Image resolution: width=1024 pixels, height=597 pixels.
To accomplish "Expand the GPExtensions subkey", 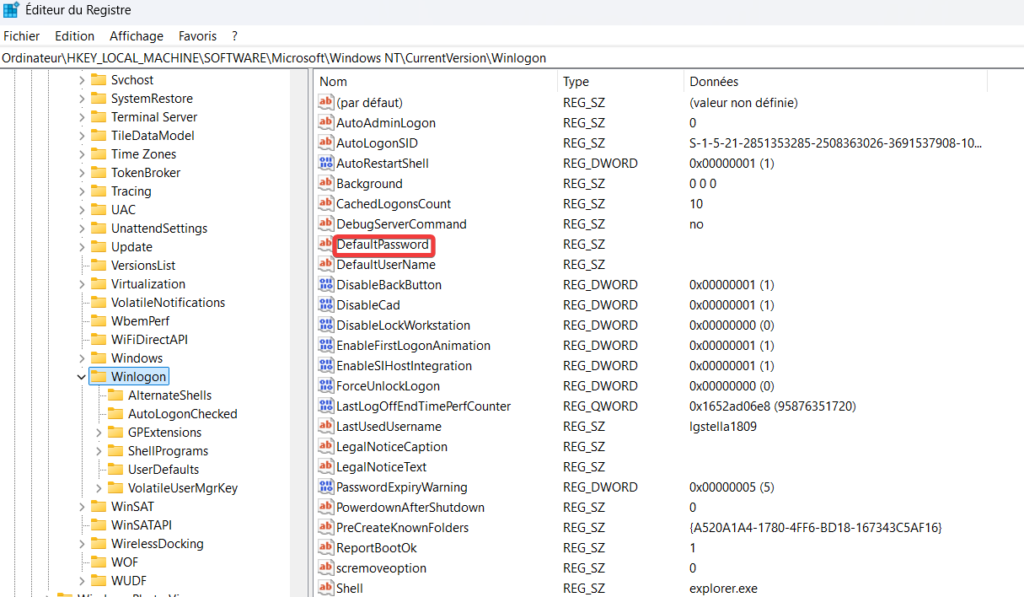I will pos(99,432).
